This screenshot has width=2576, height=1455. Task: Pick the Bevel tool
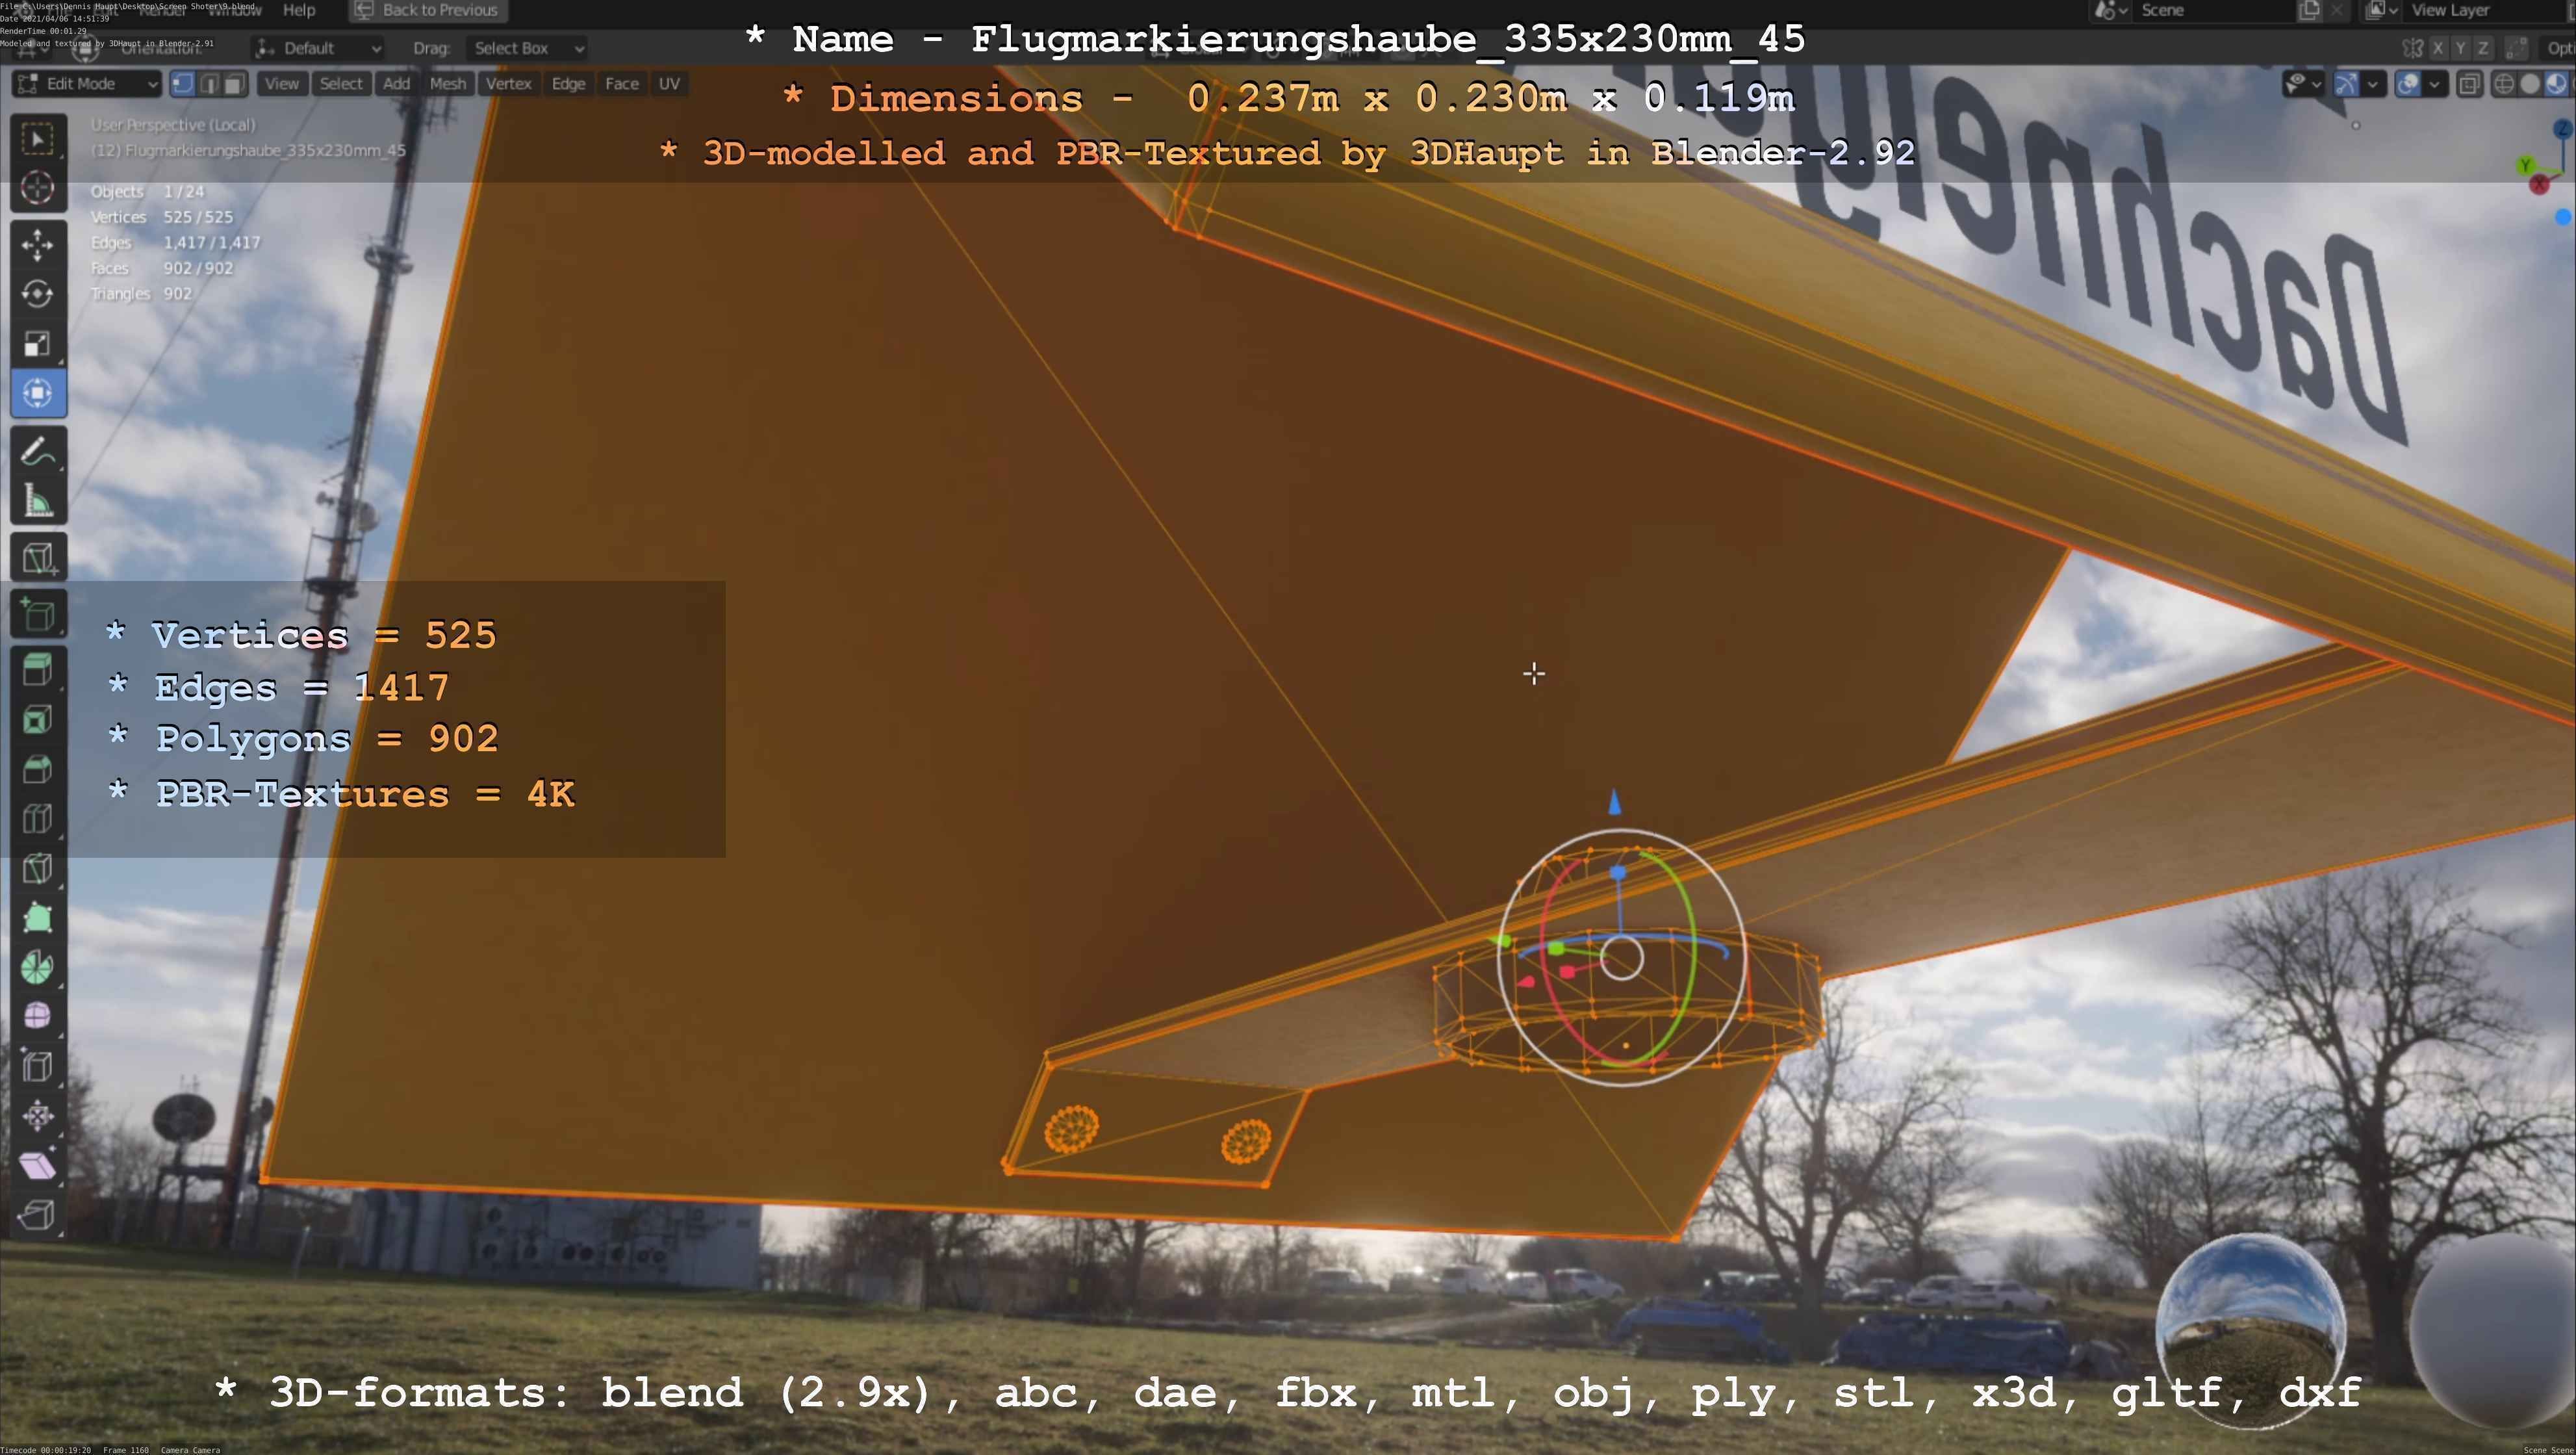(x=37, y=769)
